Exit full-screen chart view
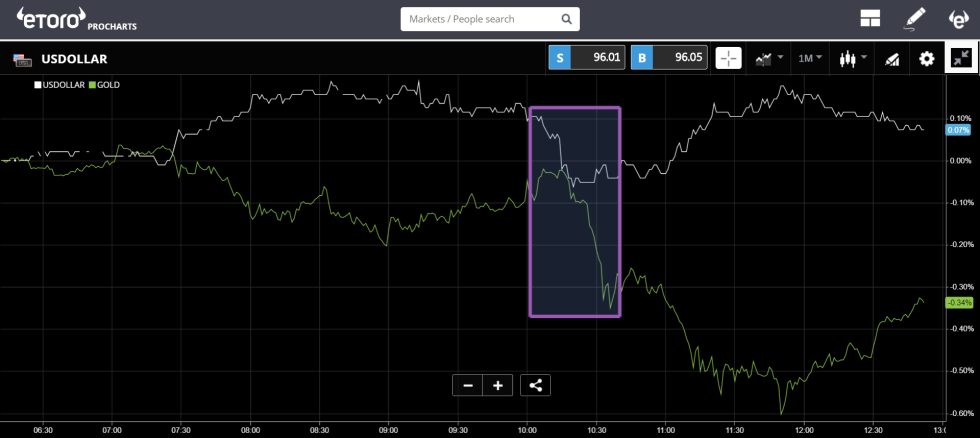This screenshot has width=980, height=438. 961,58
